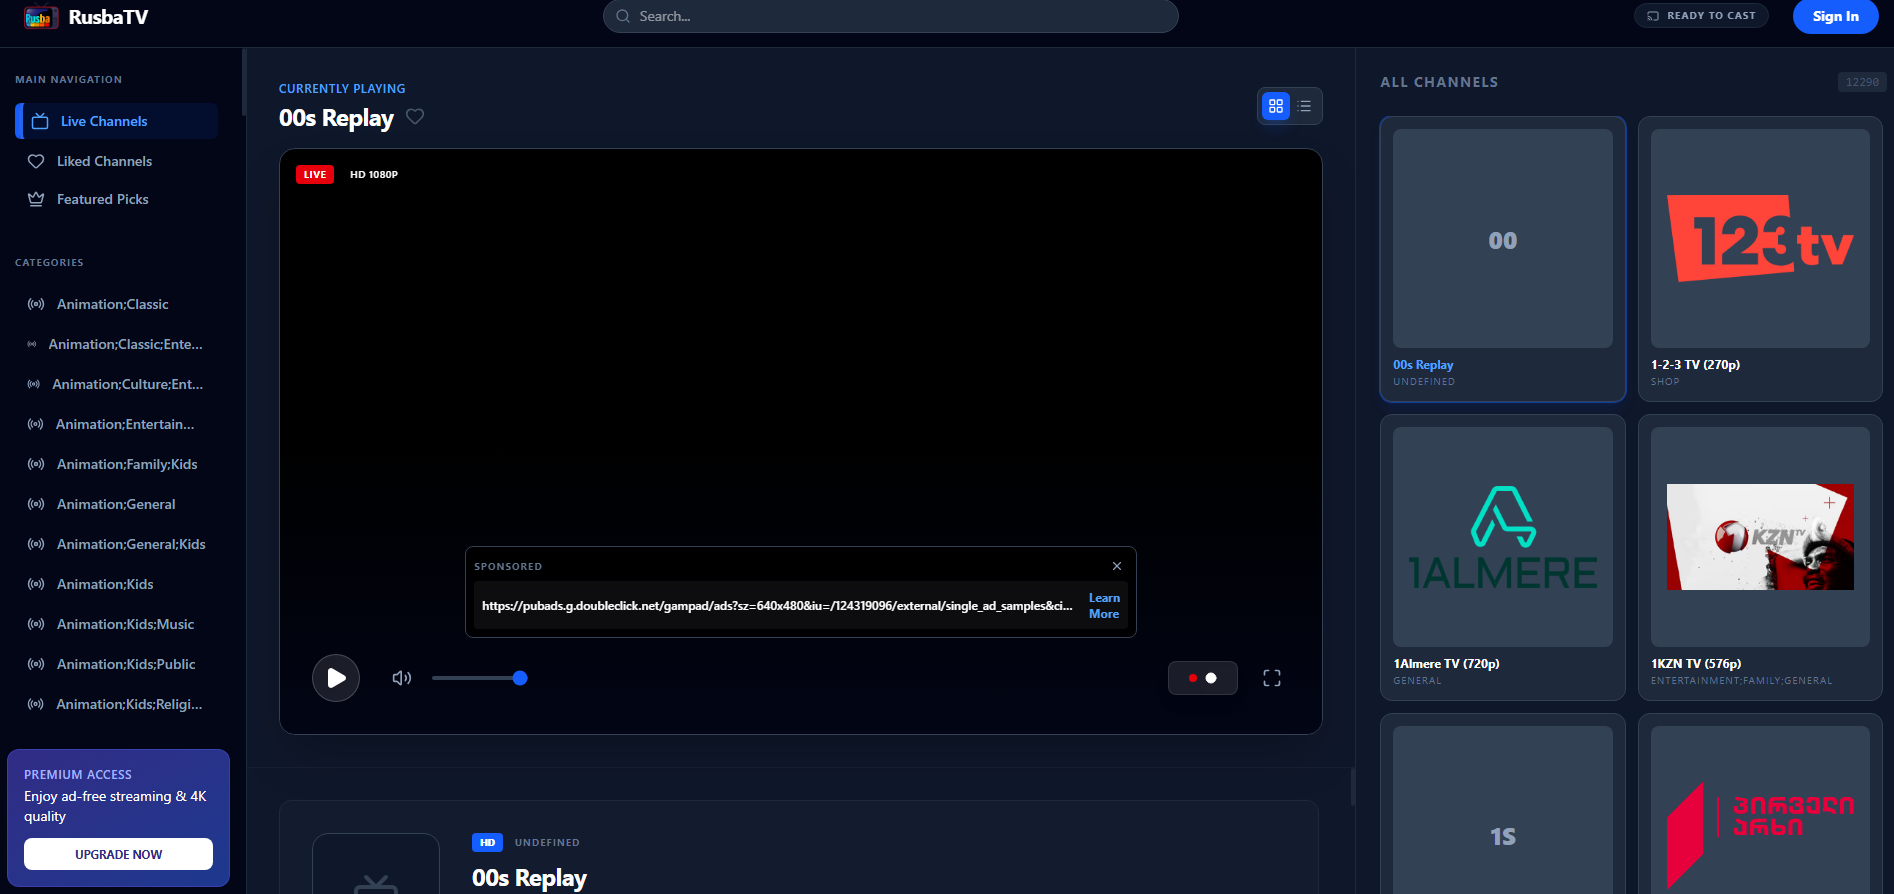Click the RusbaTV logo icon
Viewport: 1894px width, 894px height.
click(x=41, y=17)
